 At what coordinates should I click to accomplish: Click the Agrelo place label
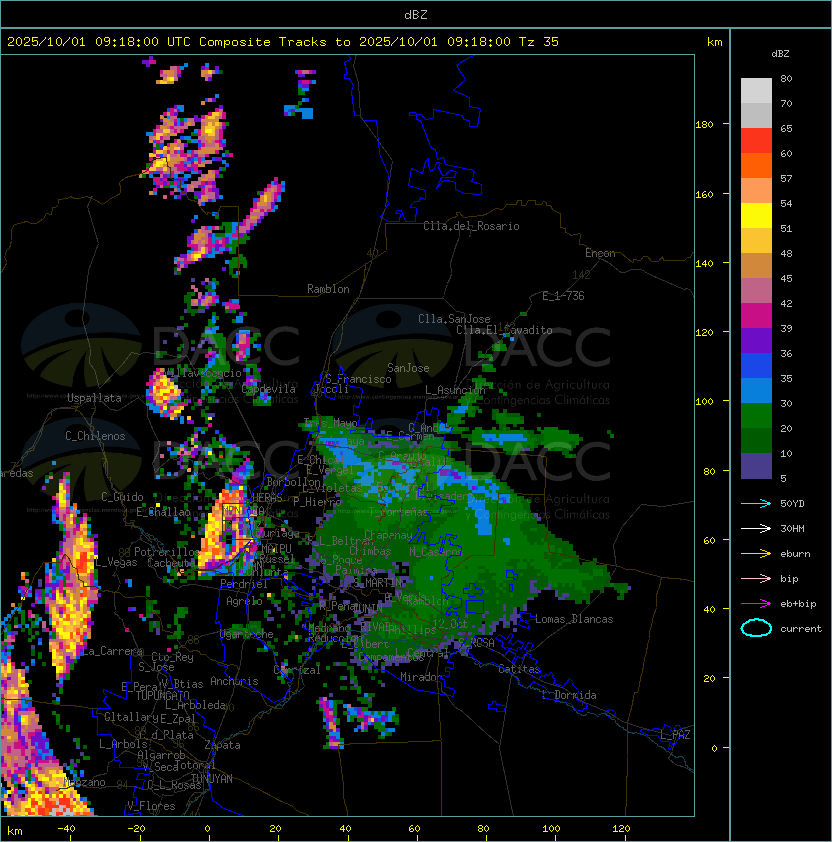[x=244, y=601]
